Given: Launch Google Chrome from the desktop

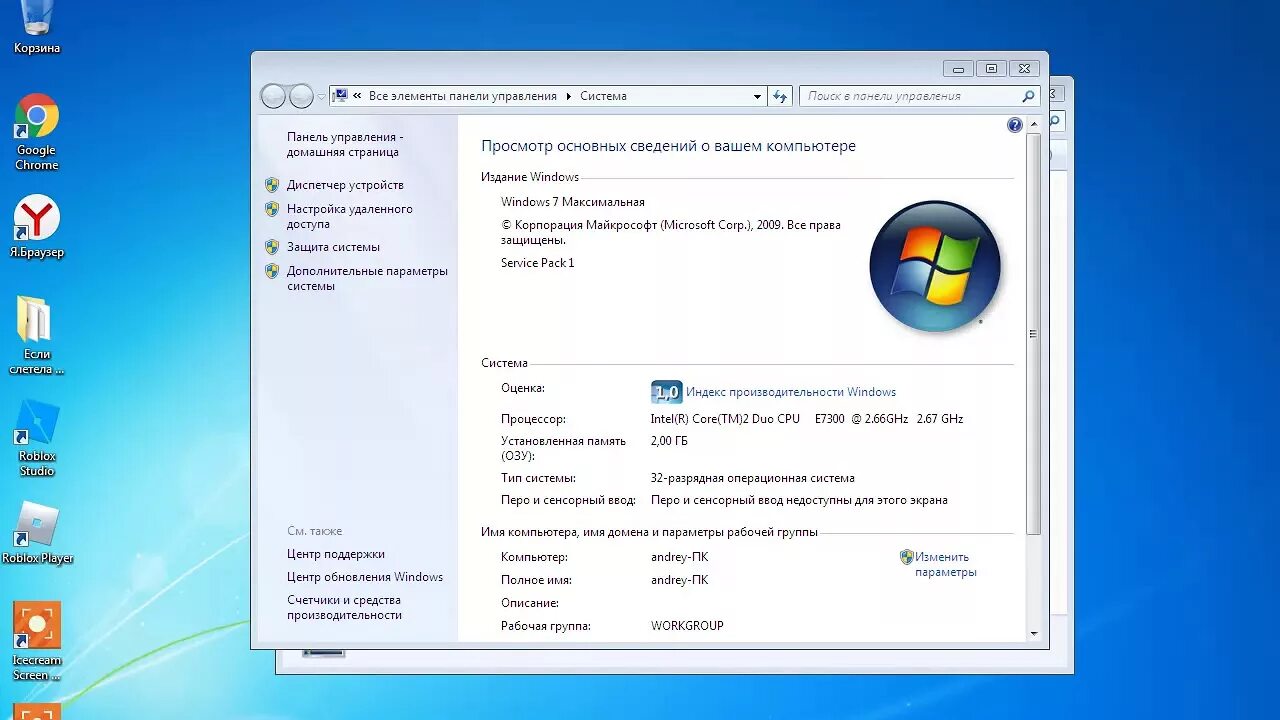Looking at the screenshot, I should pos(37,131).
